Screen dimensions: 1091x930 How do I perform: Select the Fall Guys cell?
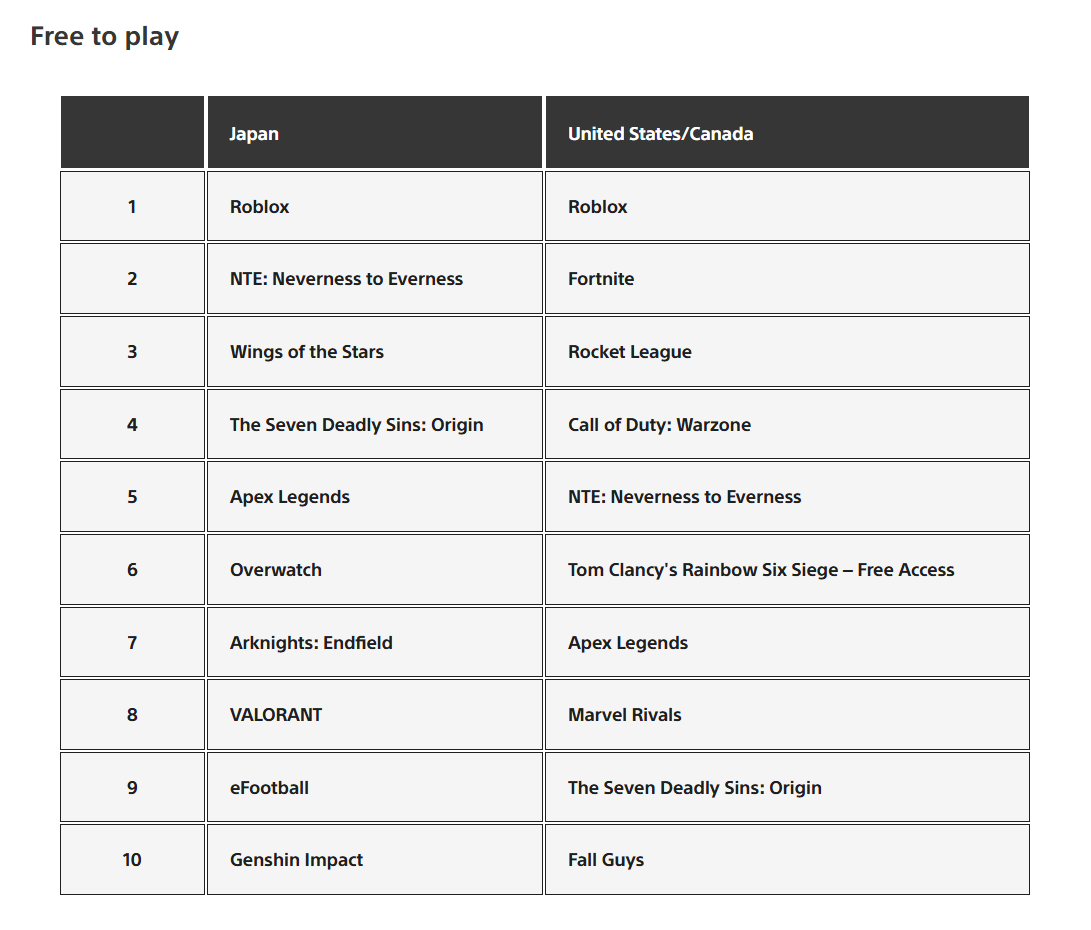click(x=787, y=860)
